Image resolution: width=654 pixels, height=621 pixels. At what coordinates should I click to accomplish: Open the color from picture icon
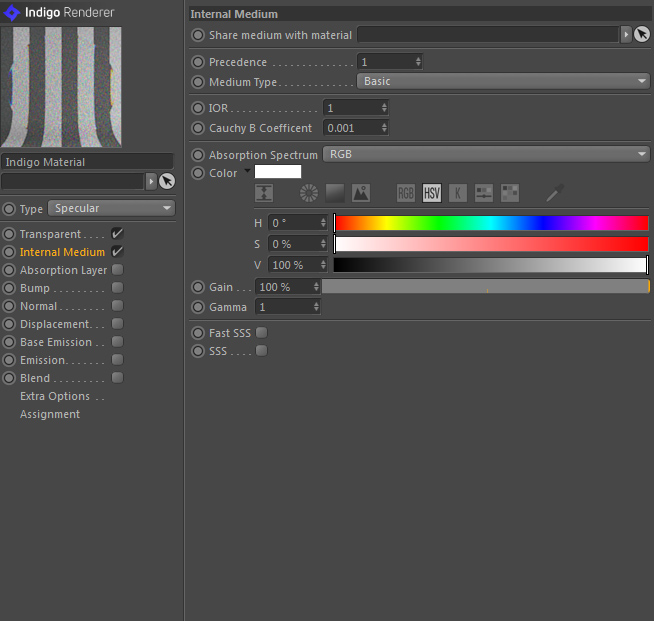click(360, 193)
